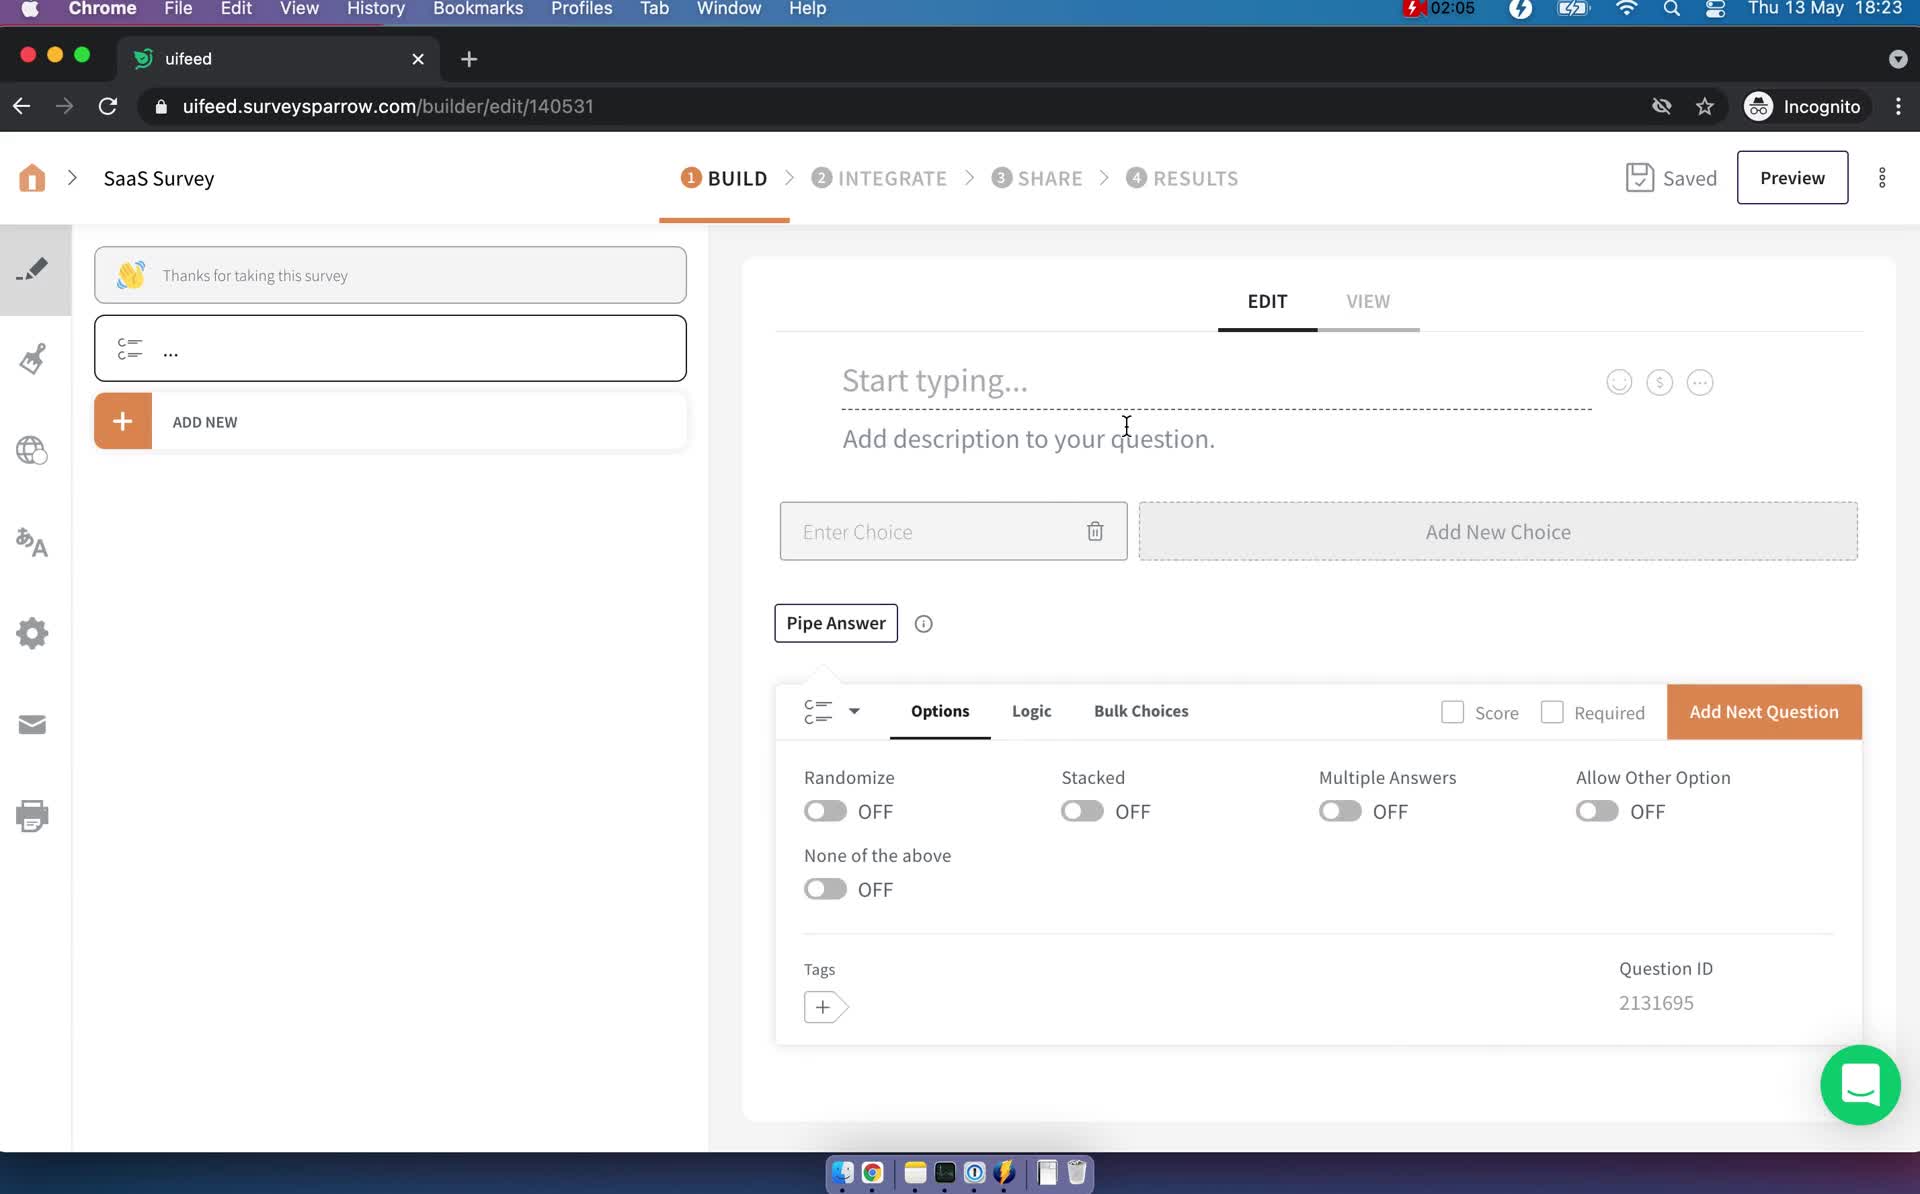Click the Pipe Answer info icon
The width and height of the screenshot is (1920, 1194).
point(923,623)
